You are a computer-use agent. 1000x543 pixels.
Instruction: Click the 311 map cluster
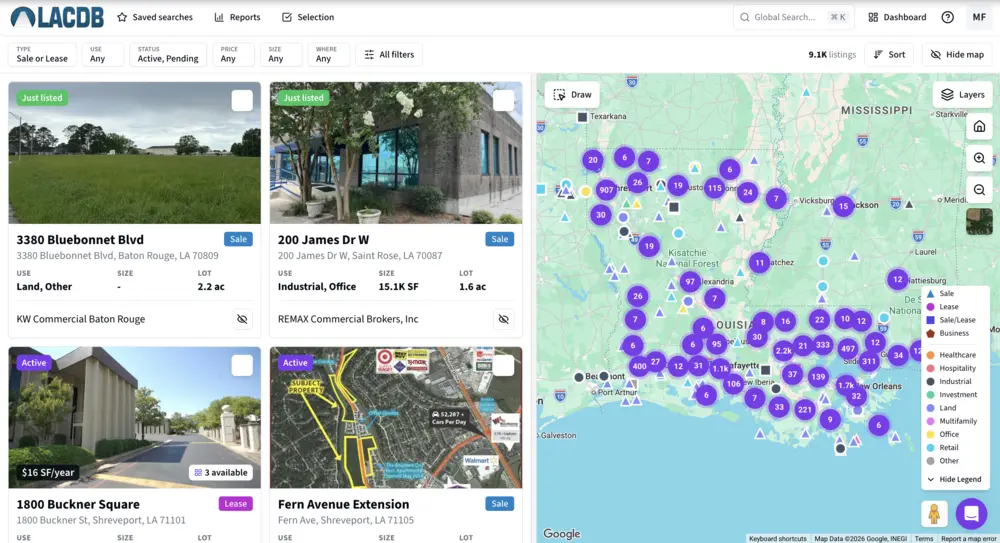869,361
